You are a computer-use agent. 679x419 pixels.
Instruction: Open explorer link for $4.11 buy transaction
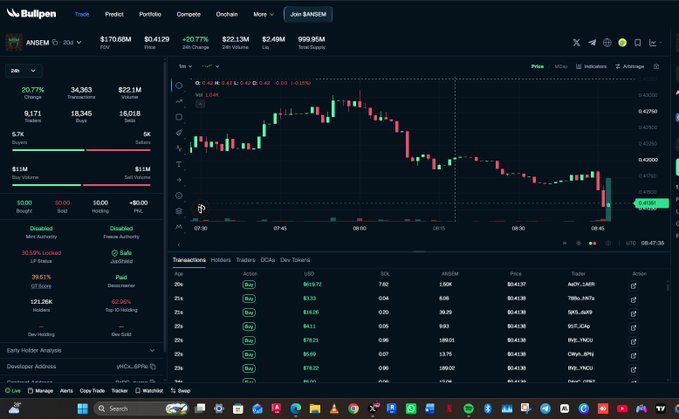633,328
